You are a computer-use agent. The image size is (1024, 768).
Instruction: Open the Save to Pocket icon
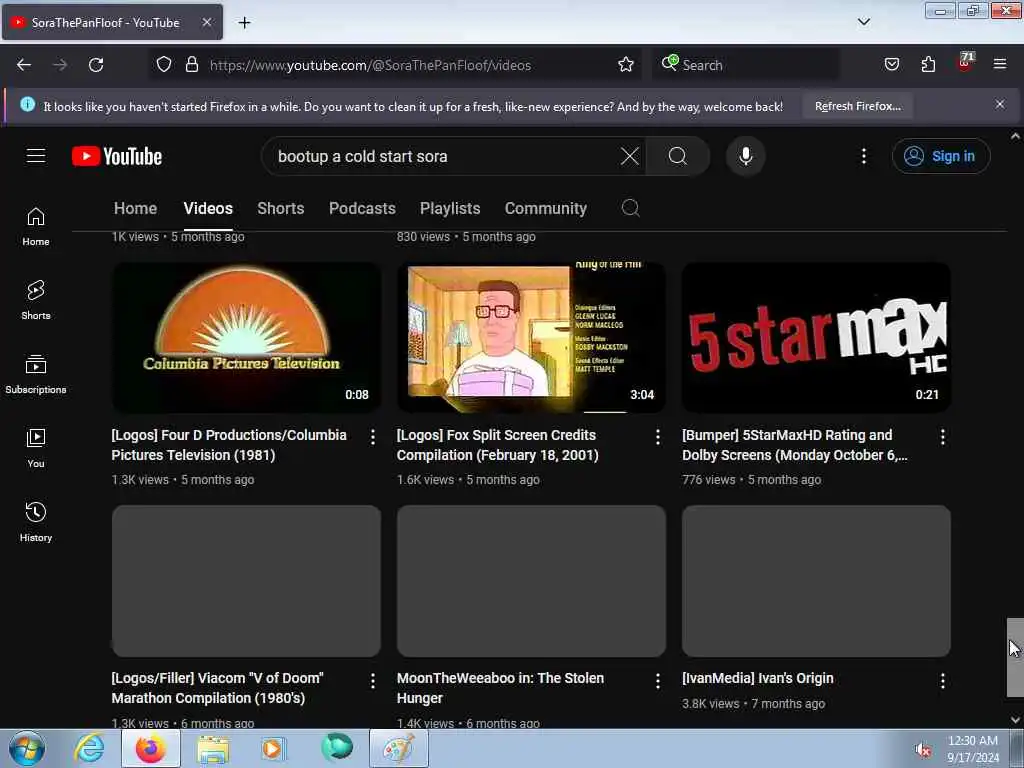[891, 65]
